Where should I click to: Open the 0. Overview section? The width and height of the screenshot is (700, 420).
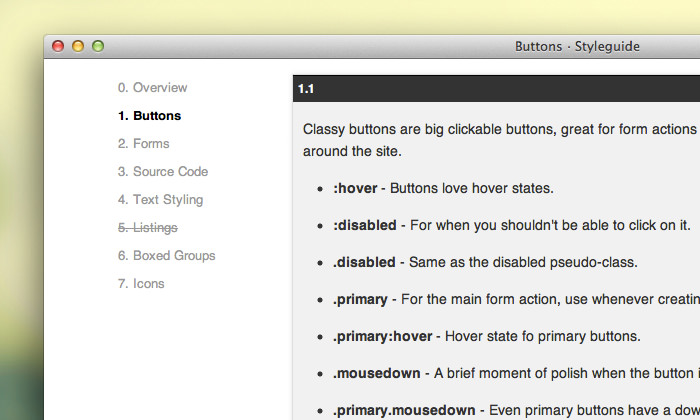(152, 87)
